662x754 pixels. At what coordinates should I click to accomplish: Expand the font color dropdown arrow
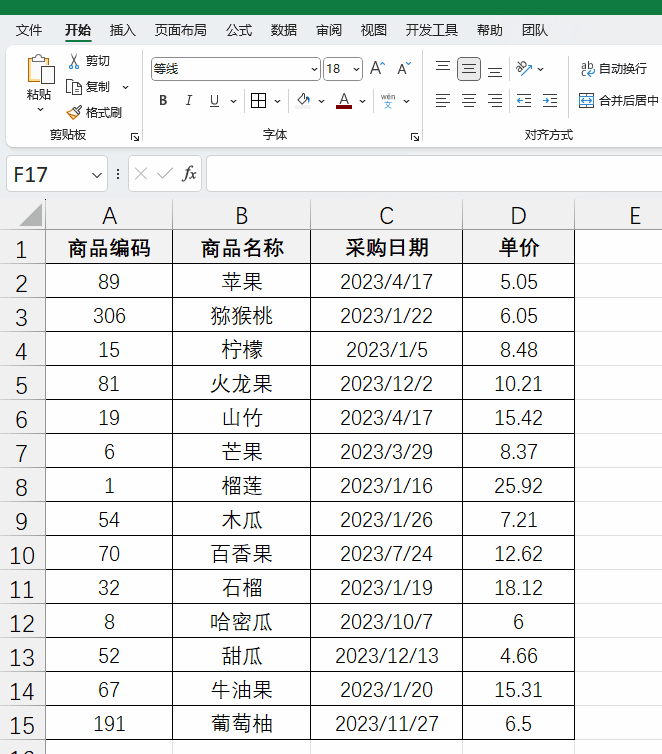click(x=362, y=101)
